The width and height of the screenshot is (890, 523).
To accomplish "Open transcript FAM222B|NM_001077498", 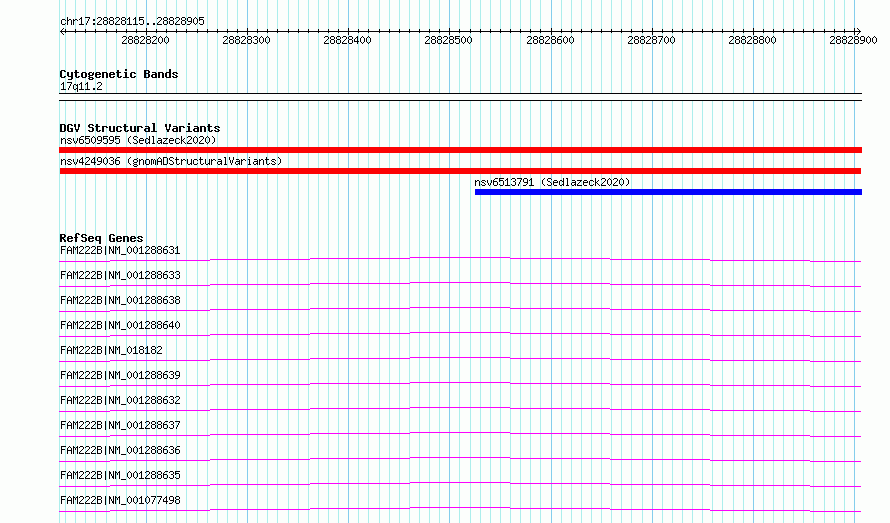I will (120, 500).
